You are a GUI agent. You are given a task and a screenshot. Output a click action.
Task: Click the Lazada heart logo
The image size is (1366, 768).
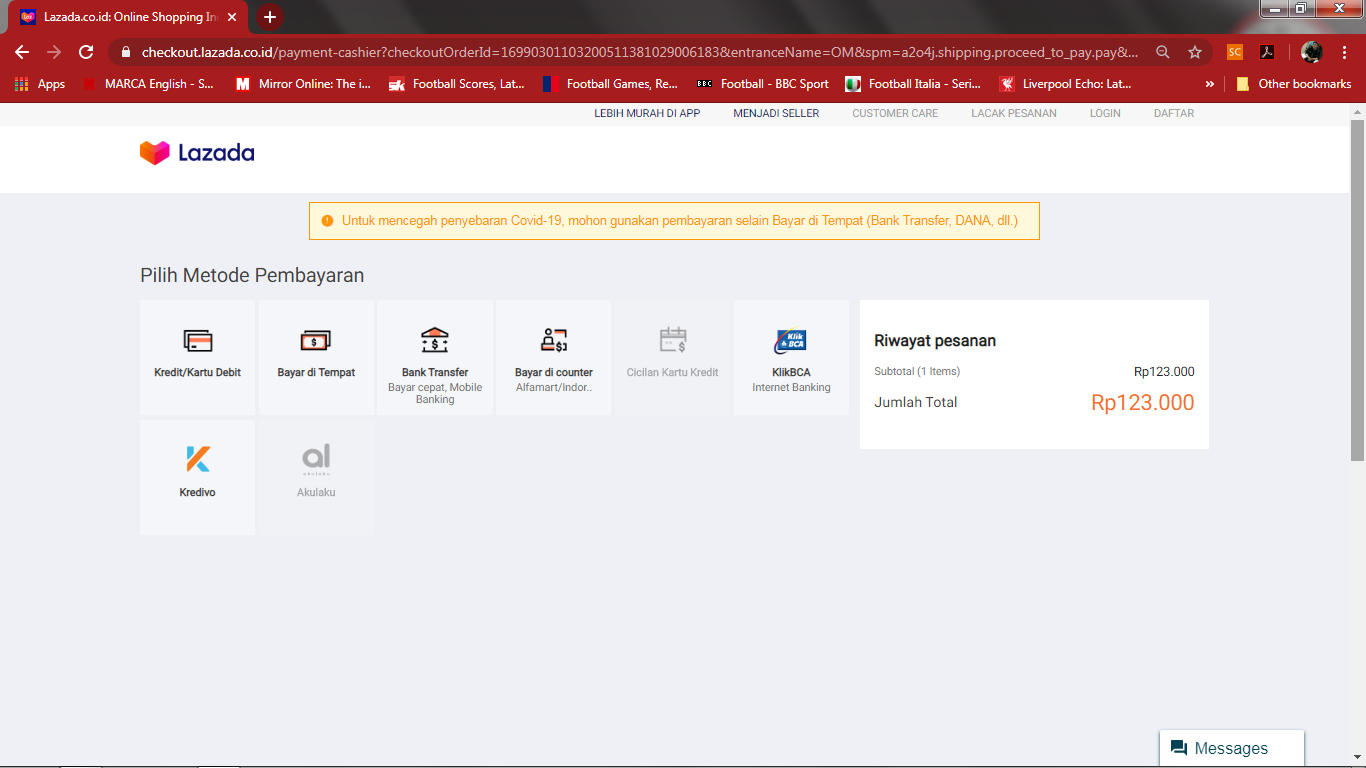[155, 153]
